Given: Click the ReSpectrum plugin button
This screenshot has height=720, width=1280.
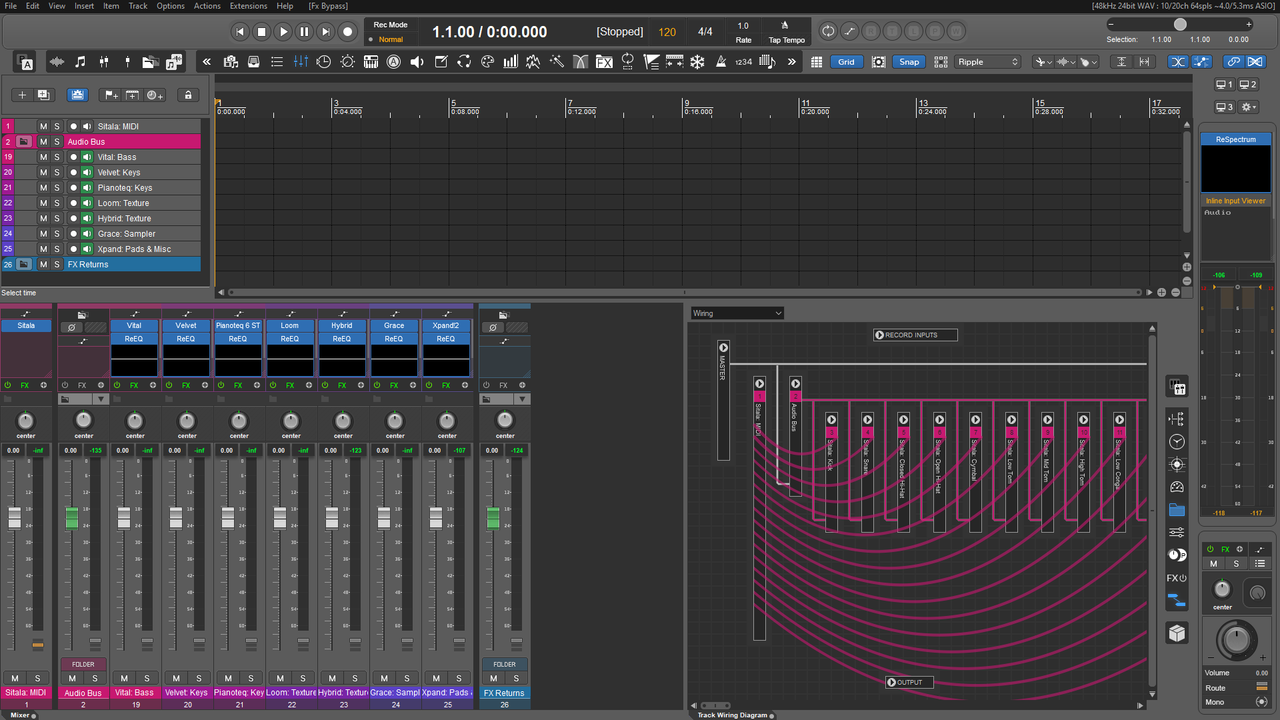Looking at the screenshot, I should pos(1235,139).
